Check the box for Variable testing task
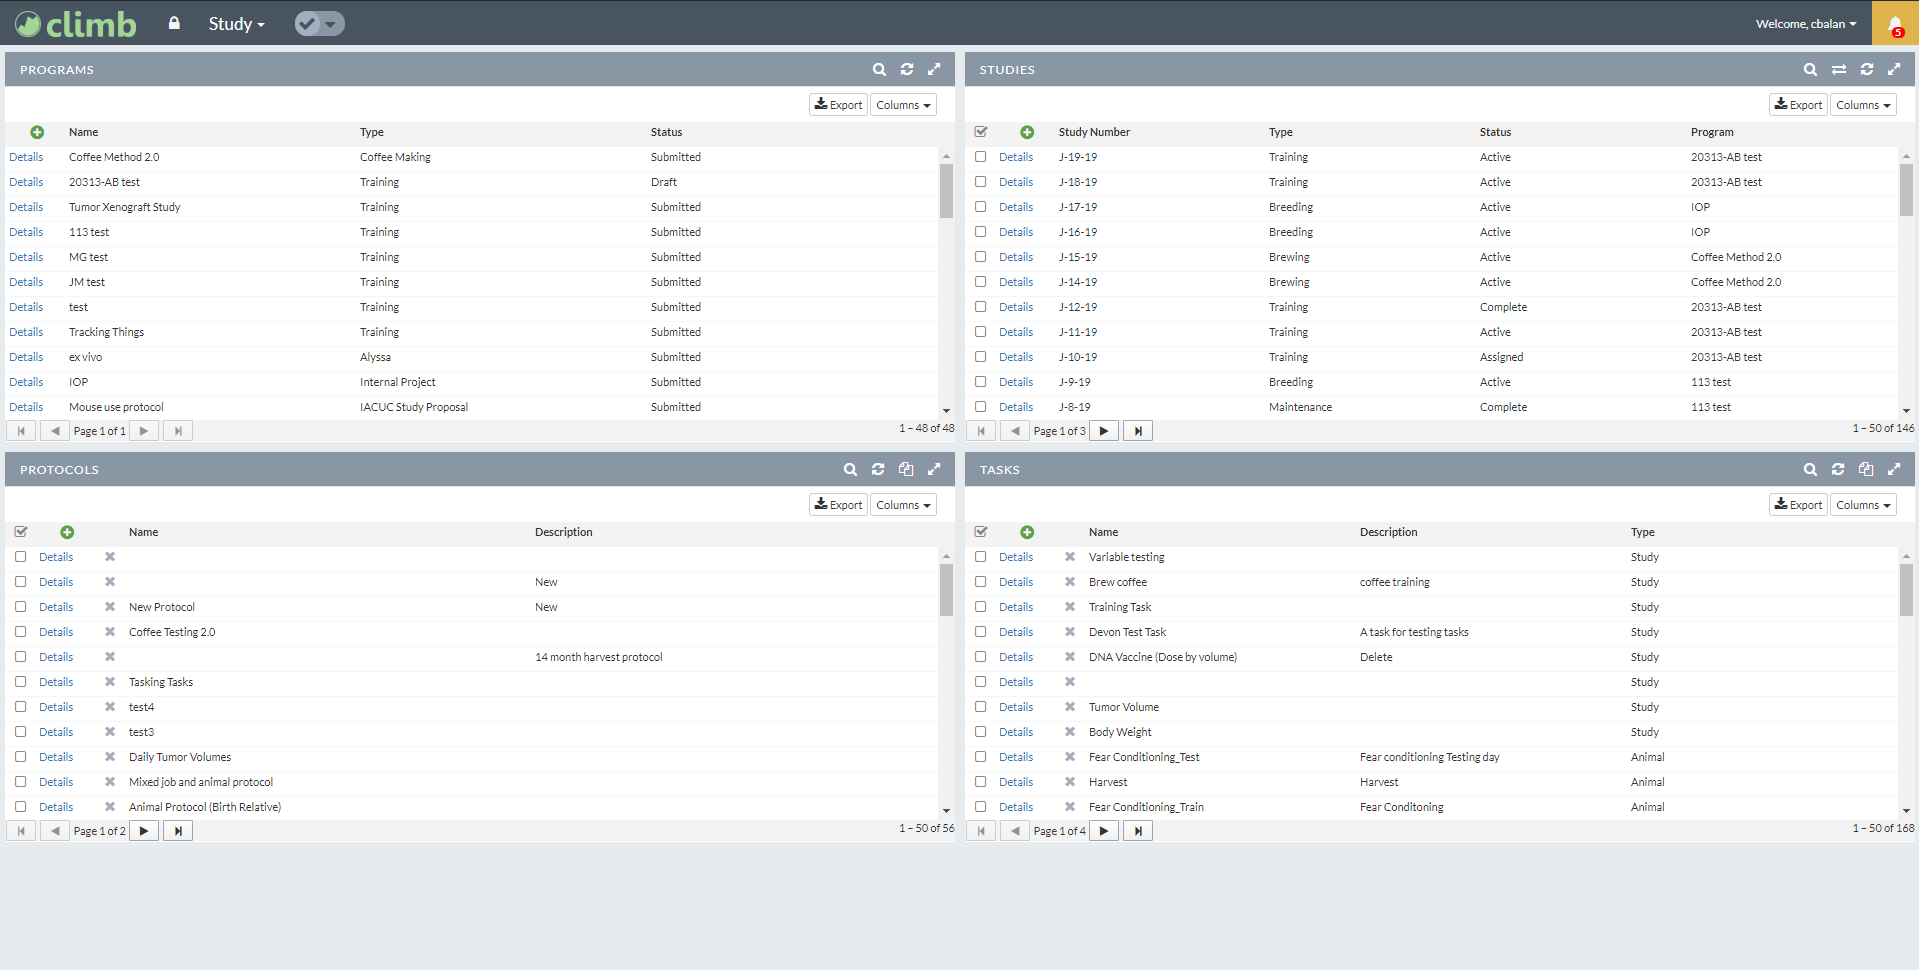 coord(980,557)
